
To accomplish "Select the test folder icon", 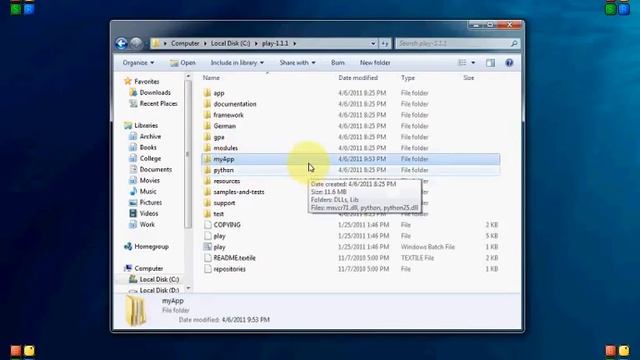I will pos(207,214).
